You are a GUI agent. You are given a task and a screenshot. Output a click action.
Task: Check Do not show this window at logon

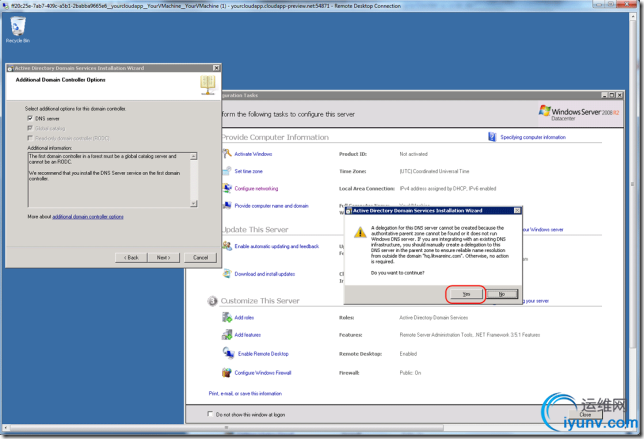click(x=210, y=414)
